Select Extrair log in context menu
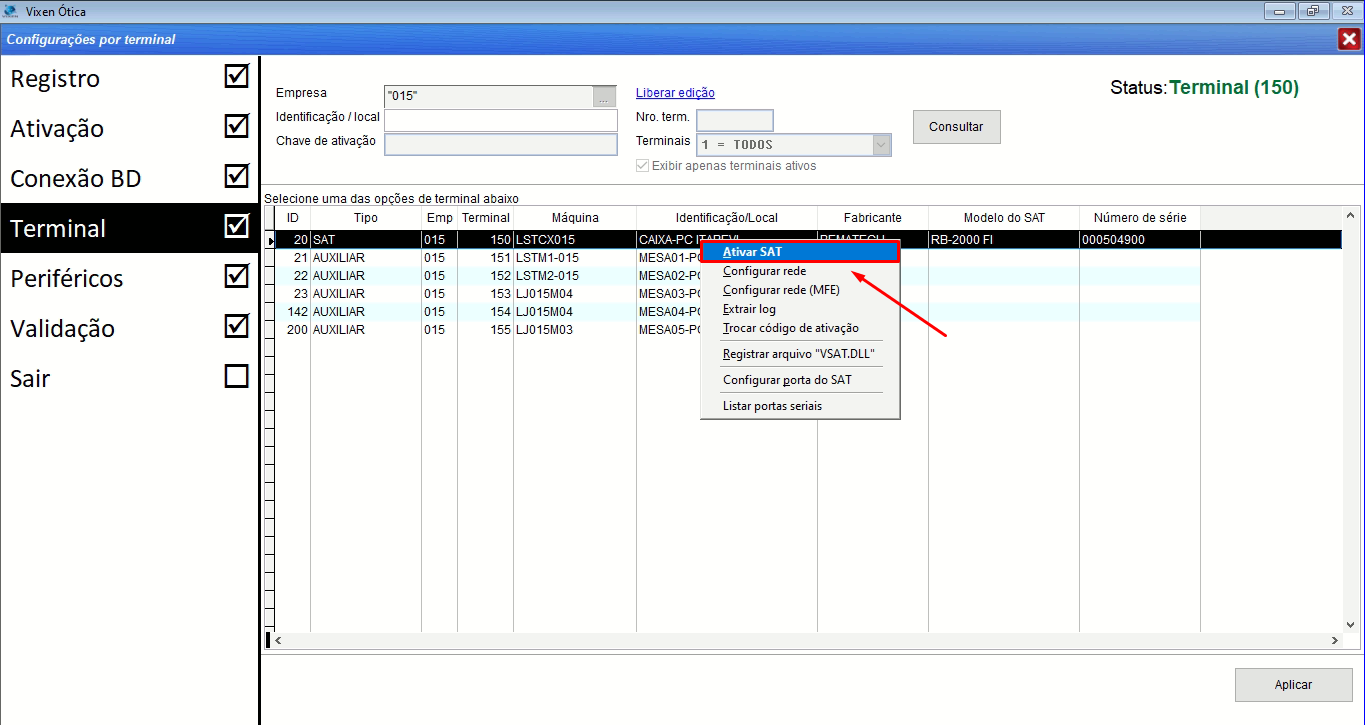Viewport: 1365px width, 725px height. tap(749, 309)
